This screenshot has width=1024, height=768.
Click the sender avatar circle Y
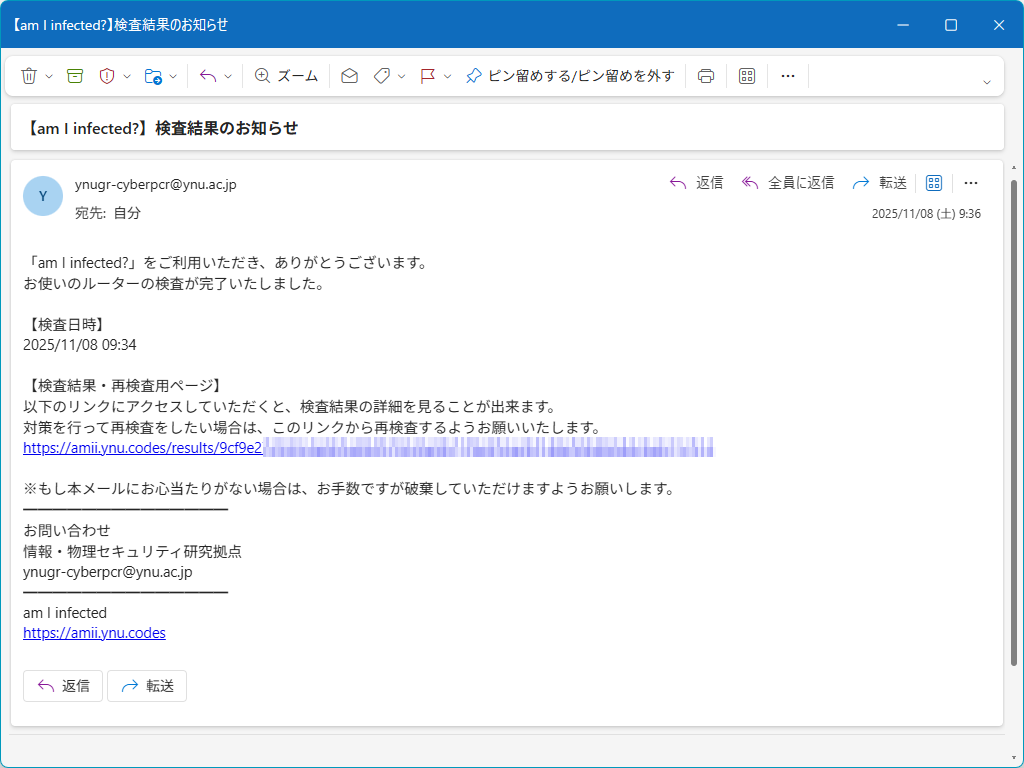[43, 196]
